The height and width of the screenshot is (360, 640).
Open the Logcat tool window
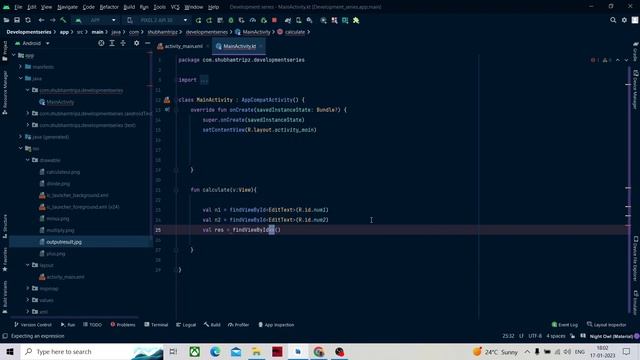point(186,325)
